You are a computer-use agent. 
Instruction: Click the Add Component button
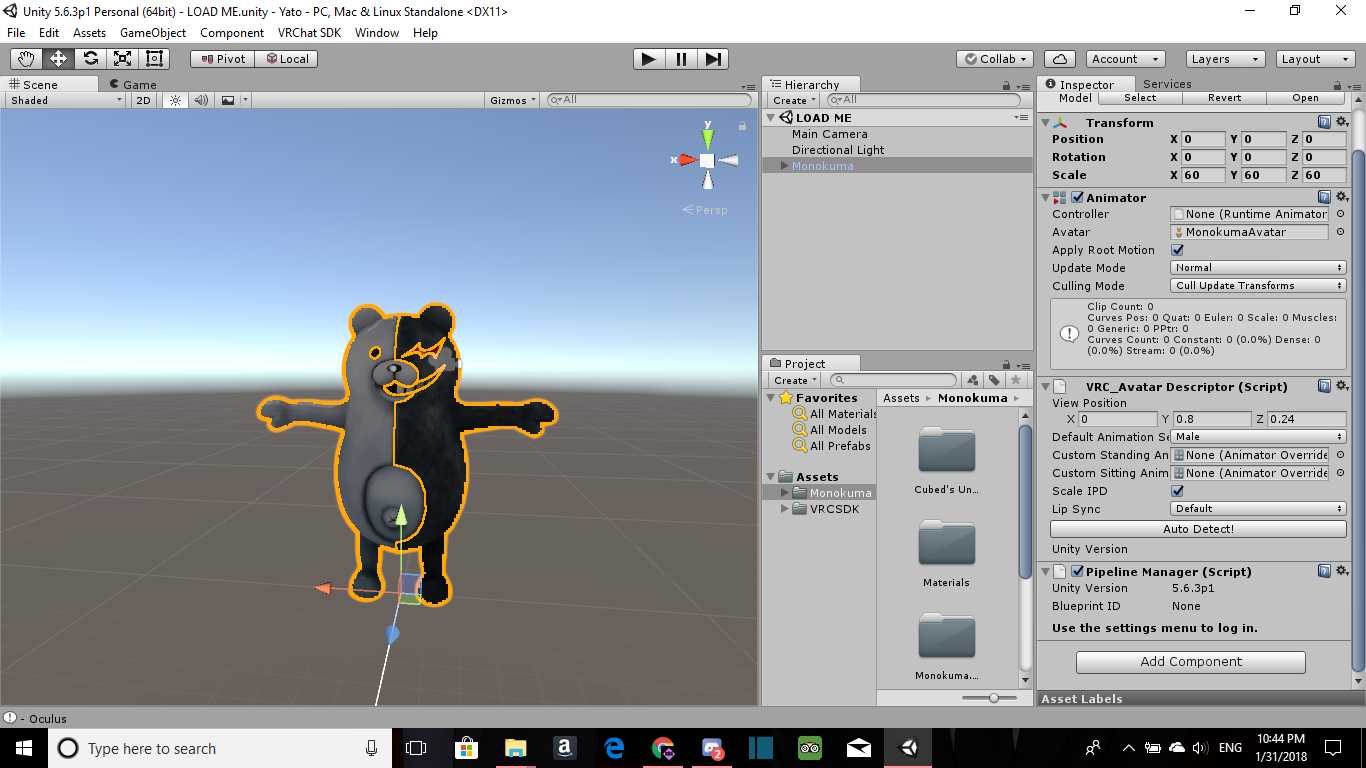coord(1190,662)
